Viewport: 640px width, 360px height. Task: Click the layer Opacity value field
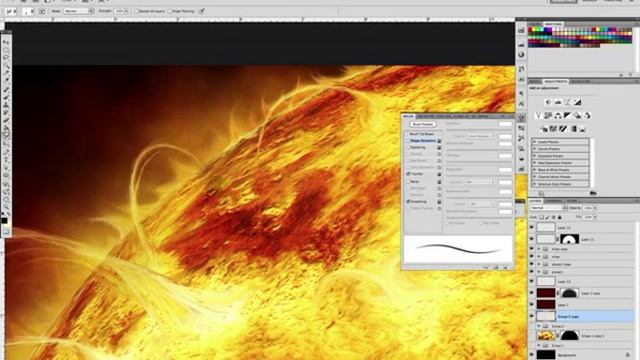[588, 208]
